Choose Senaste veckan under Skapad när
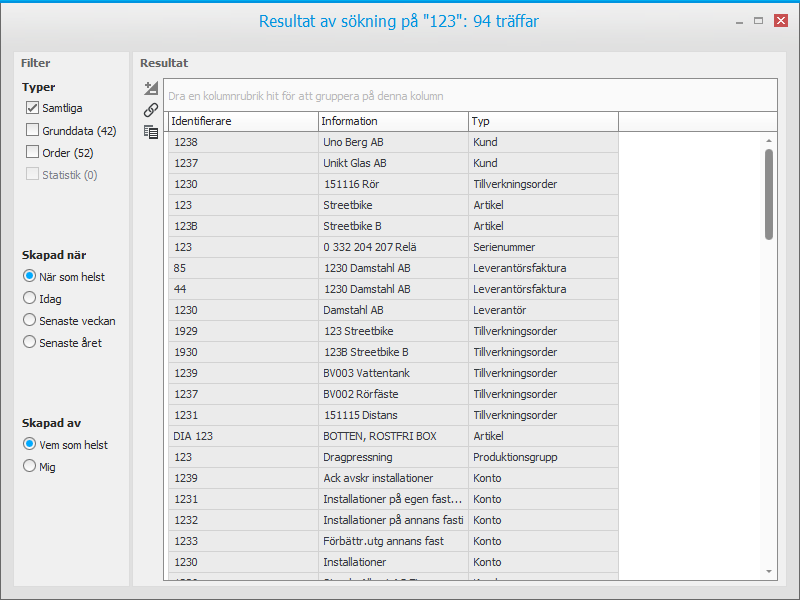800x600 pixels. coord(30,321)
